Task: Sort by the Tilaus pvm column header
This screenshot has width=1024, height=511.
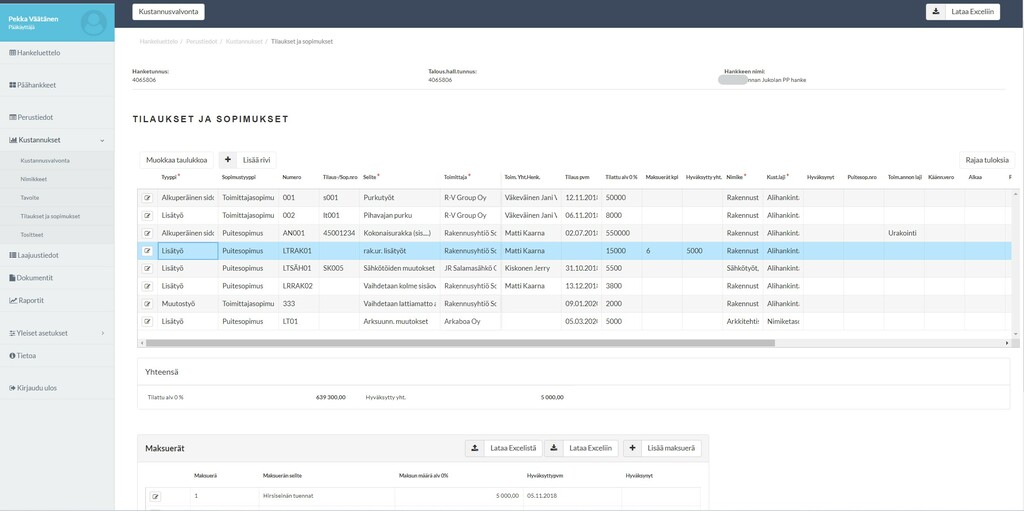Action: [577, 177]
